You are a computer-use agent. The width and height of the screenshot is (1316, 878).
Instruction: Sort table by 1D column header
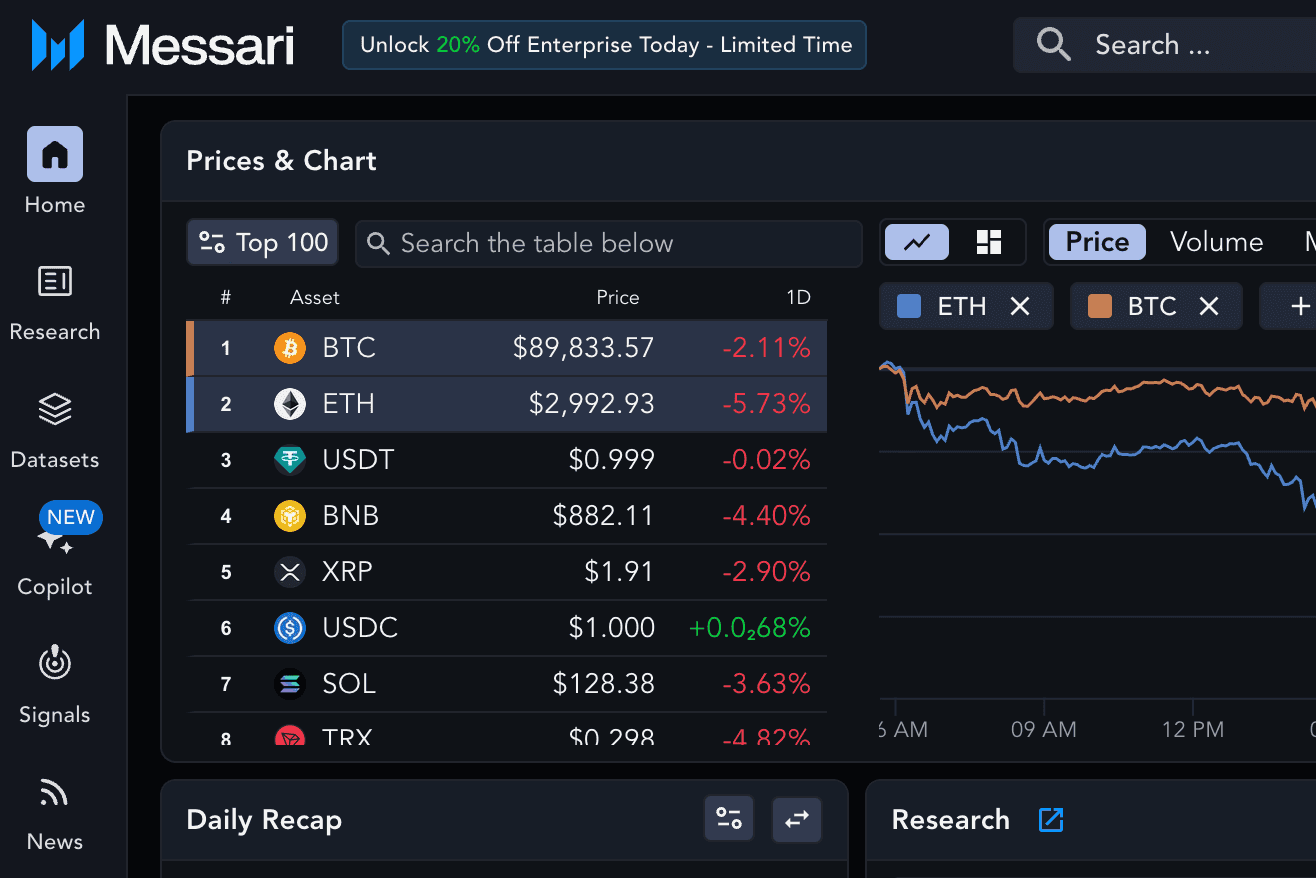pyautogui.click(x=798, y=297)
